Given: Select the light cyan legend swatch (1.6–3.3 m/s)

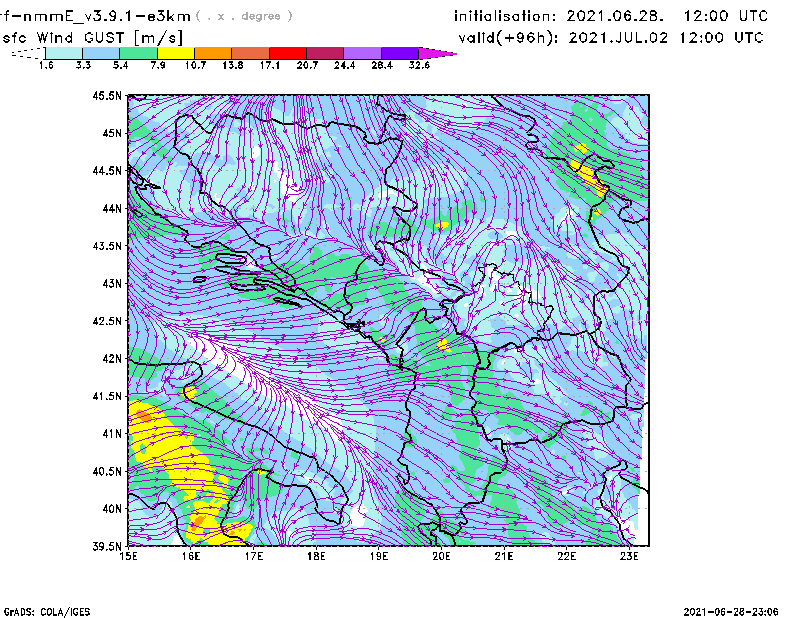Looking at the screenshot, I should pos(64,52).
